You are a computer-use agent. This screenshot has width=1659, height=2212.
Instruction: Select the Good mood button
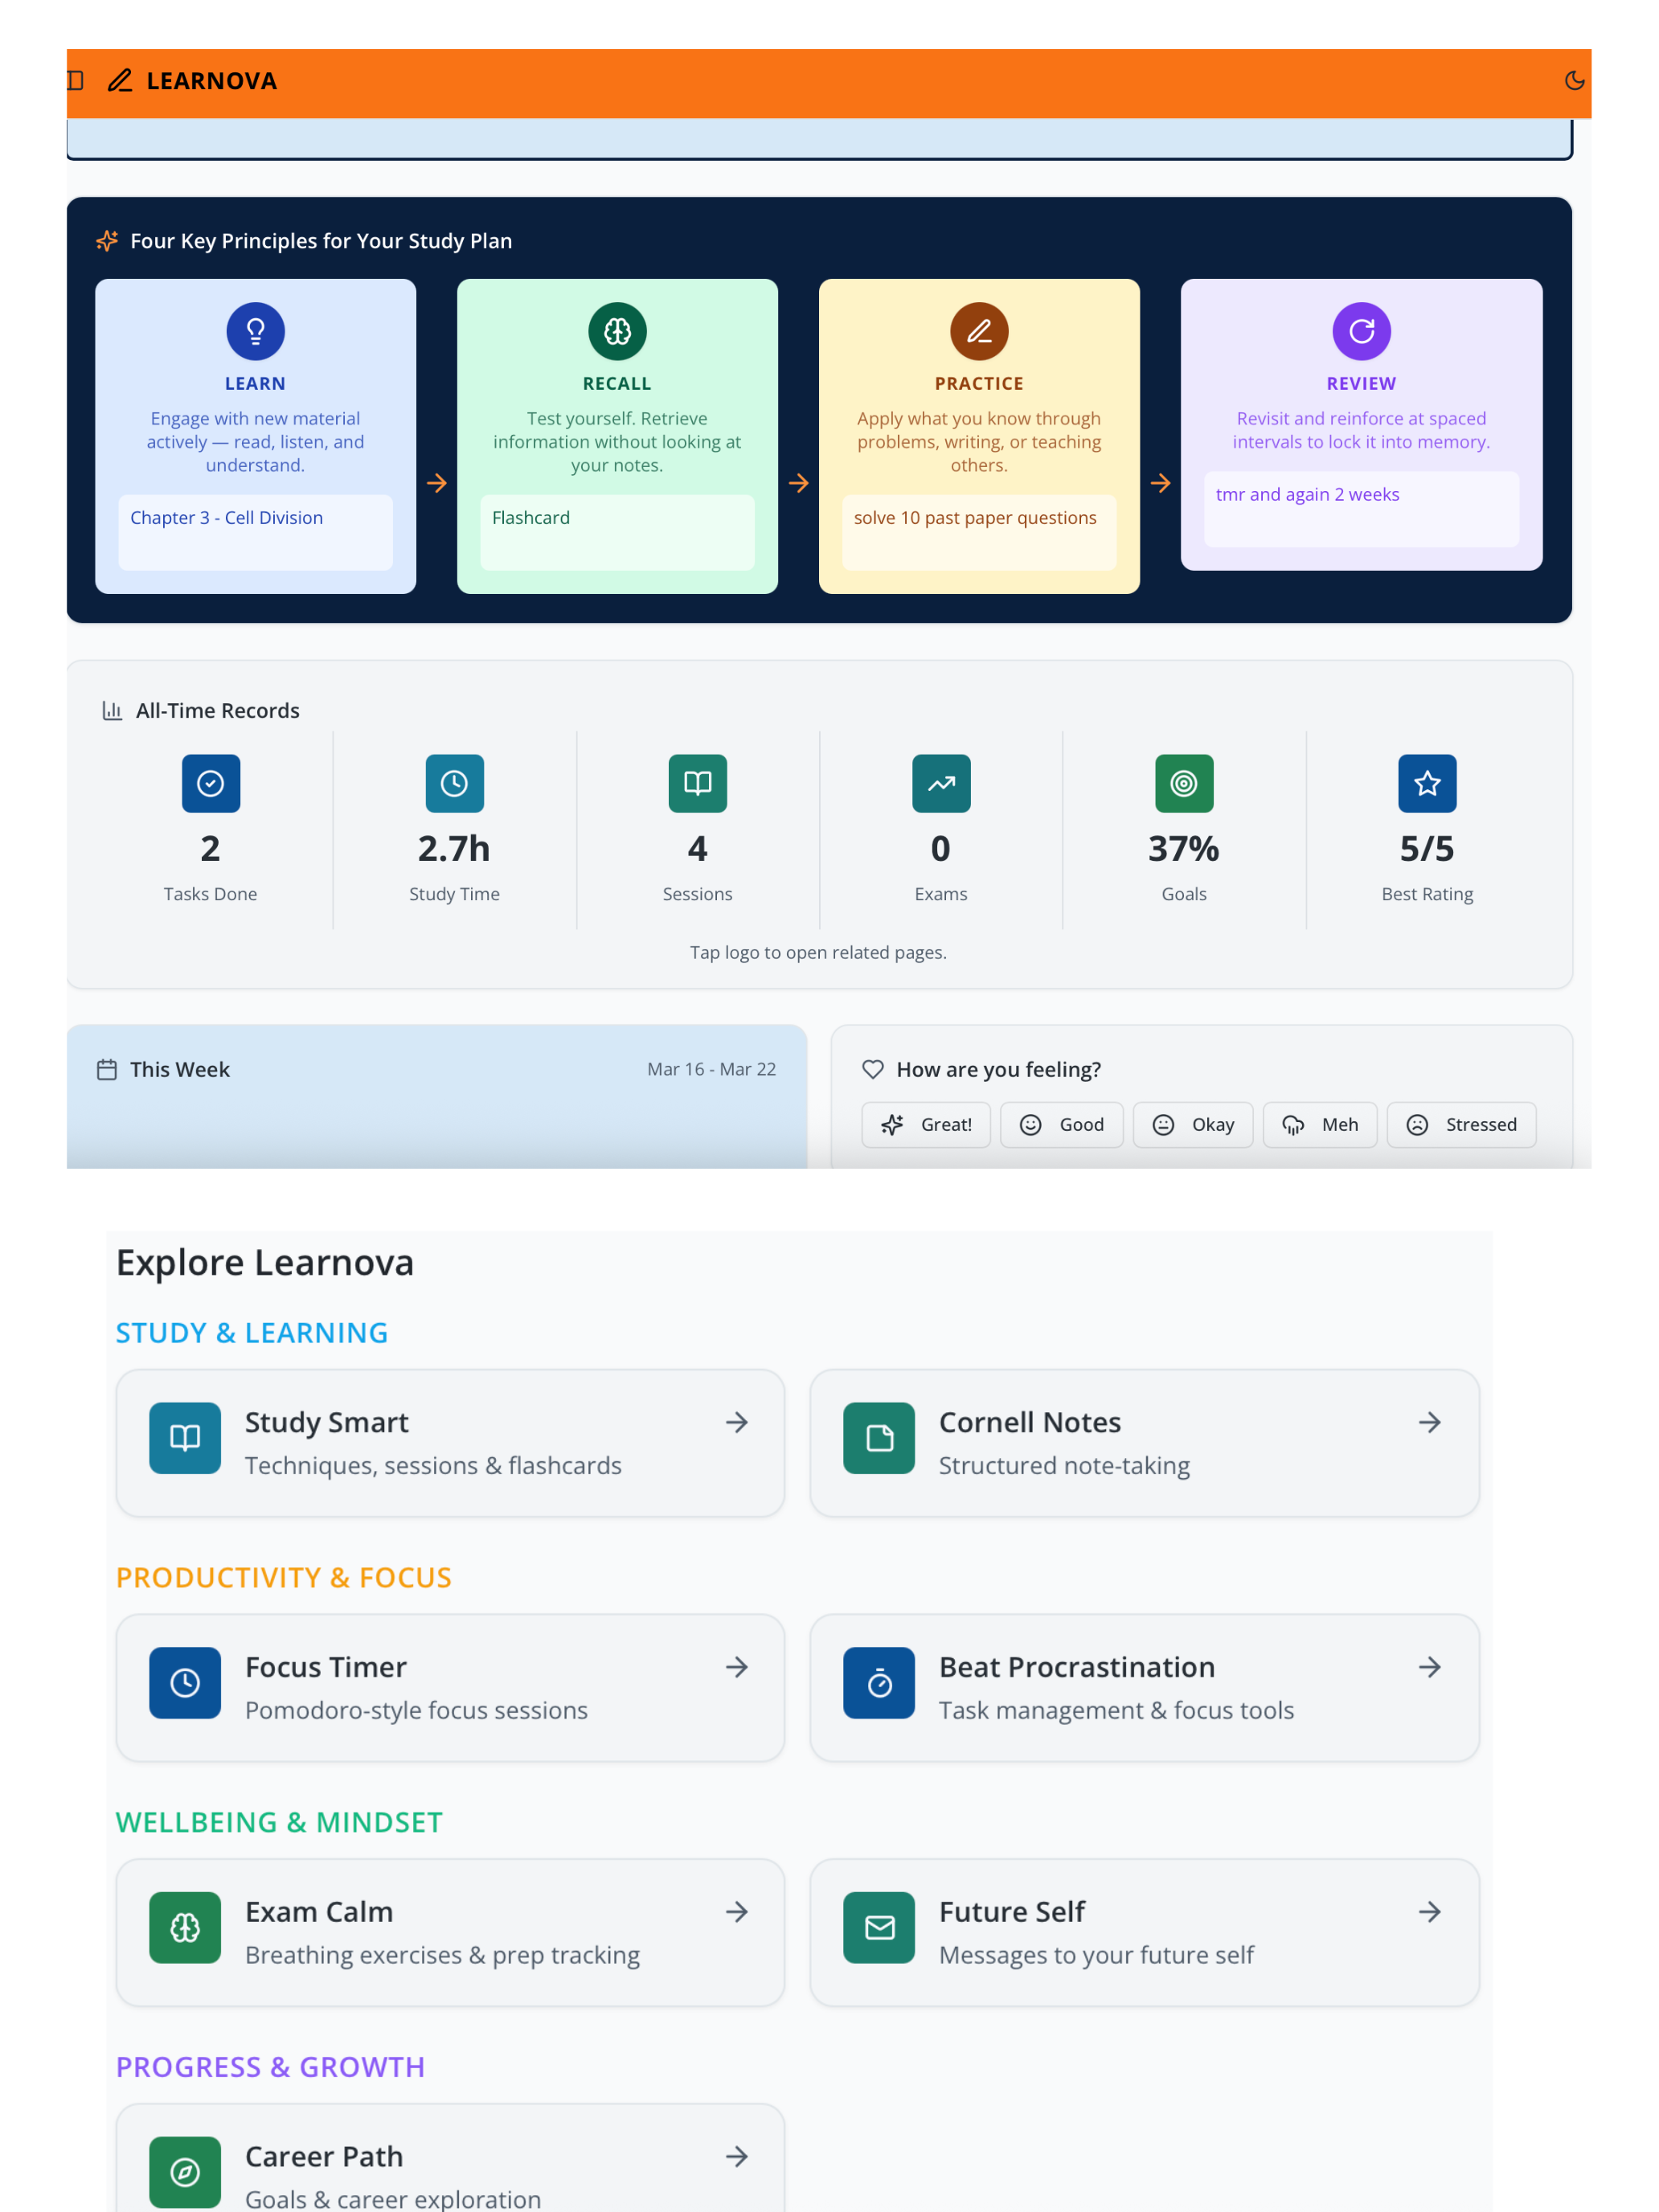point(1061,1124)
